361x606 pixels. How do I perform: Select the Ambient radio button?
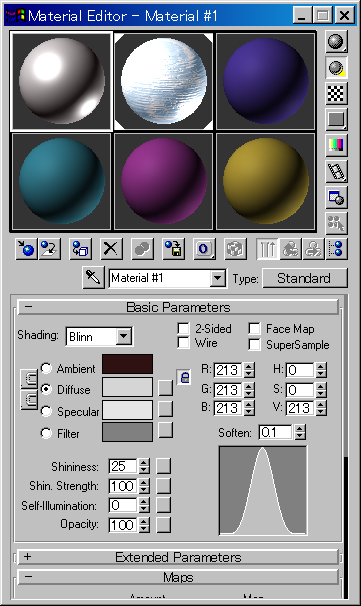(46, 368)
